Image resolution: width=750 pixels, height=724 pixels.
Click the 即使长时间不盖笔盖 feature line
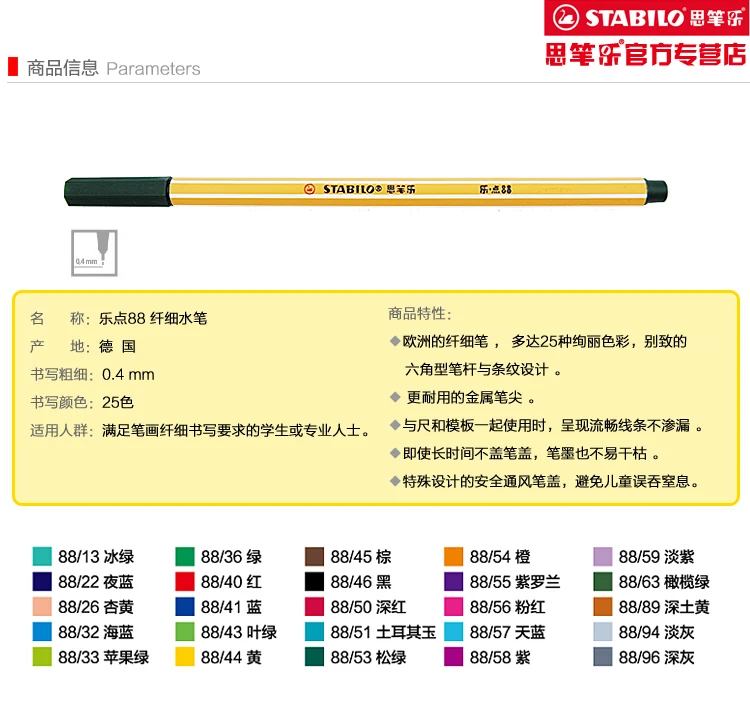coord(525,453)
